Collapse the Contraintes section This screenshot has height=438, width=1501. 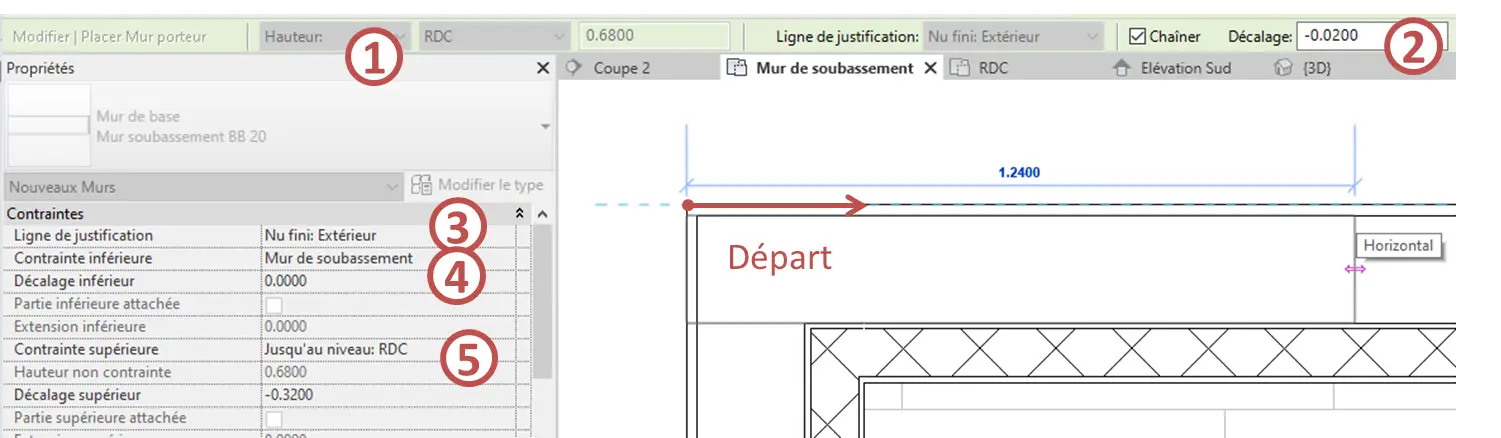coord(519,214)
